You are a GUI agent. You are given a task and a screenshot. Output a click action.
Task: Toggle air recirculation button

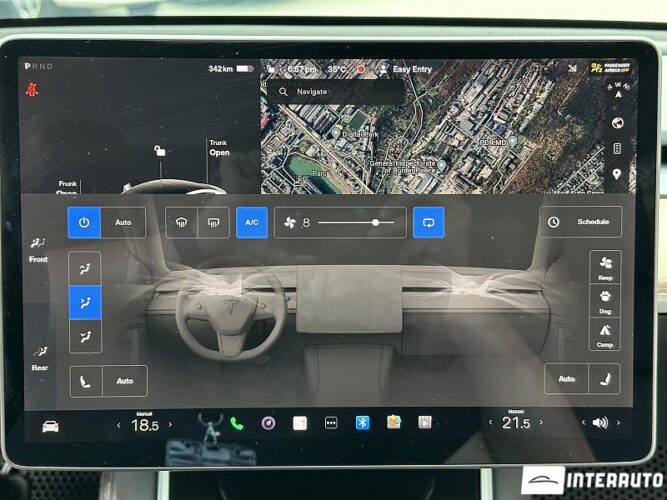(429, 223)
